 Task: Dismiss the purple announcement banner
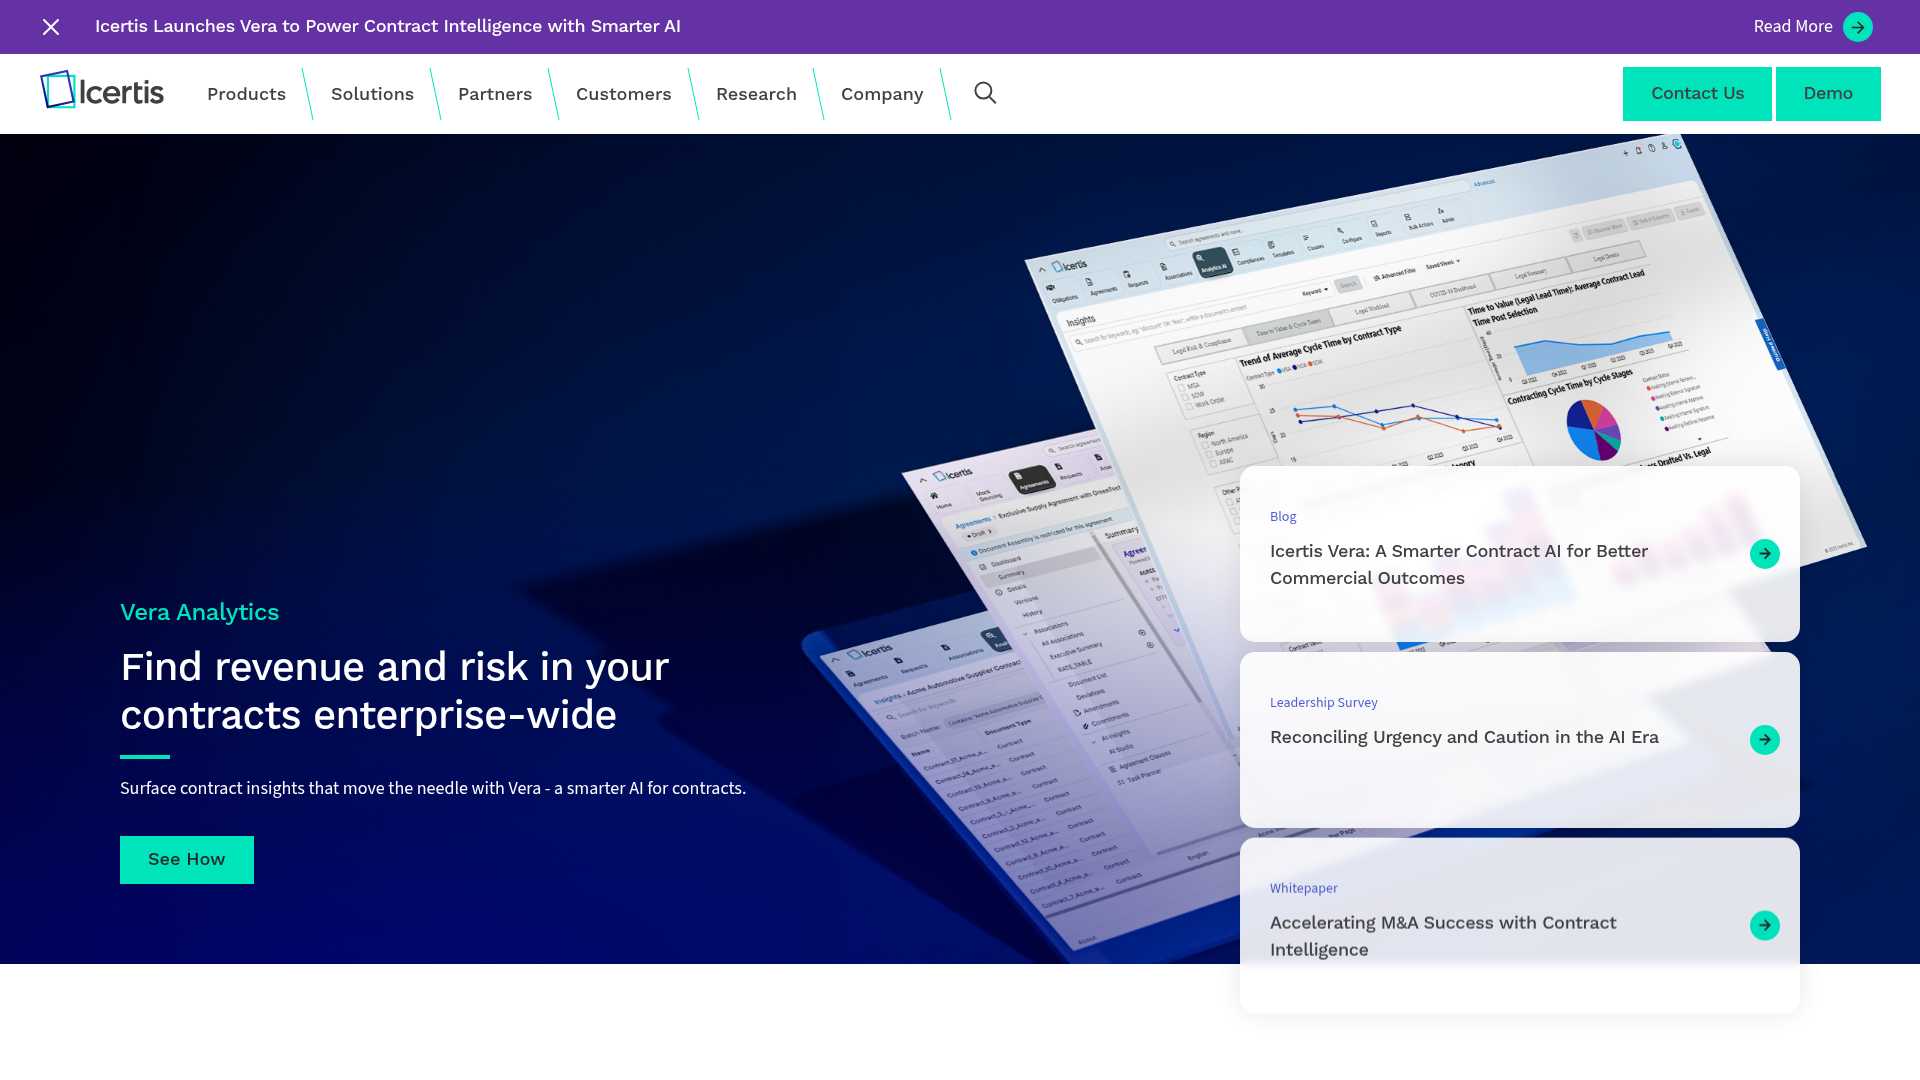[51, 27]
